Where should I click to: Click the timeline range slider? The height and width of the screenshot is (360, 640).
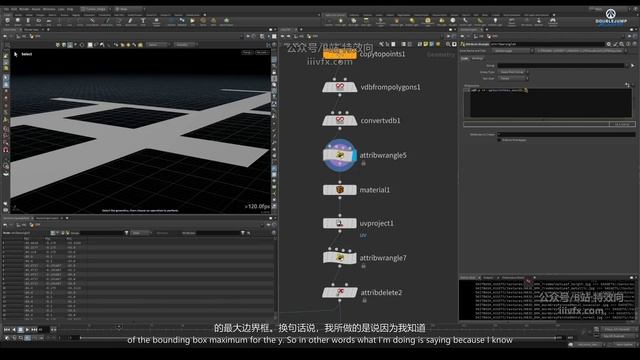[318, 338]
